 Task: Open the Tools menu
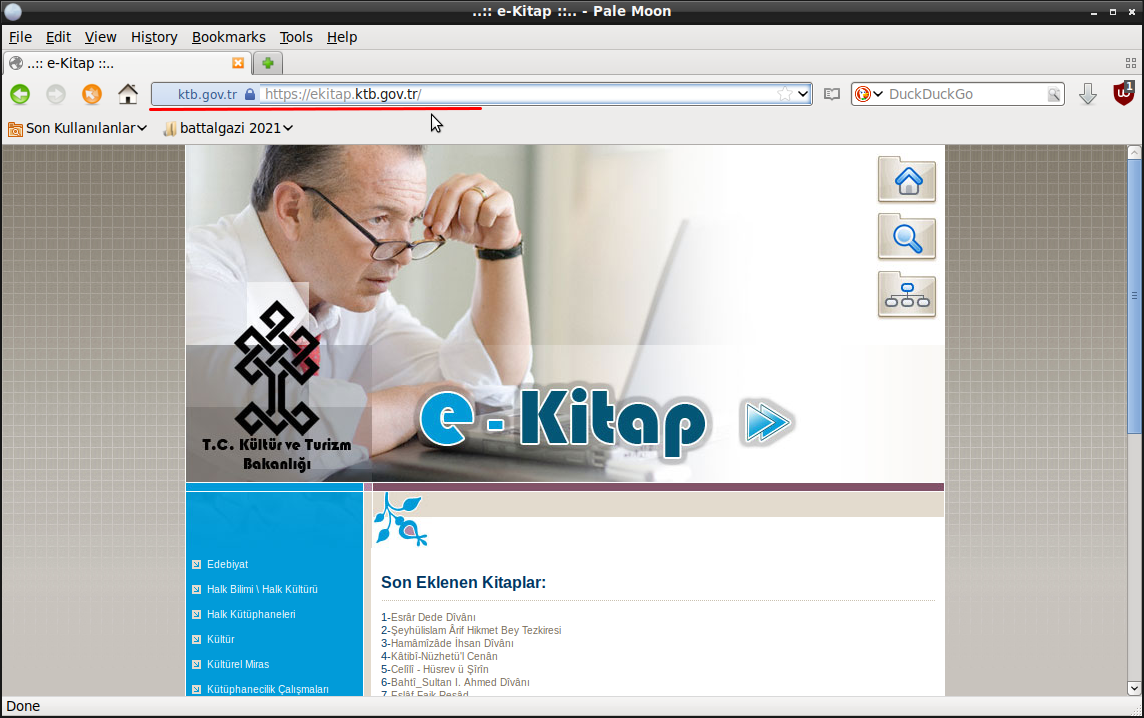pos(295,37)
